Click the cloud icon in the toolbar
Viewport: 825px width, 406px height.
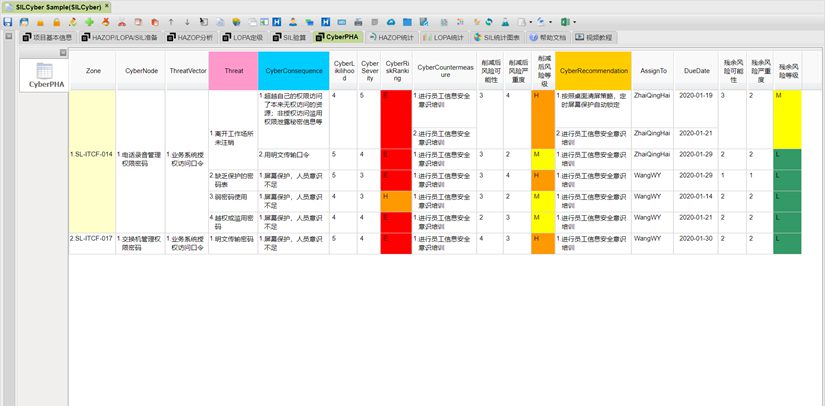coord(392,21)
